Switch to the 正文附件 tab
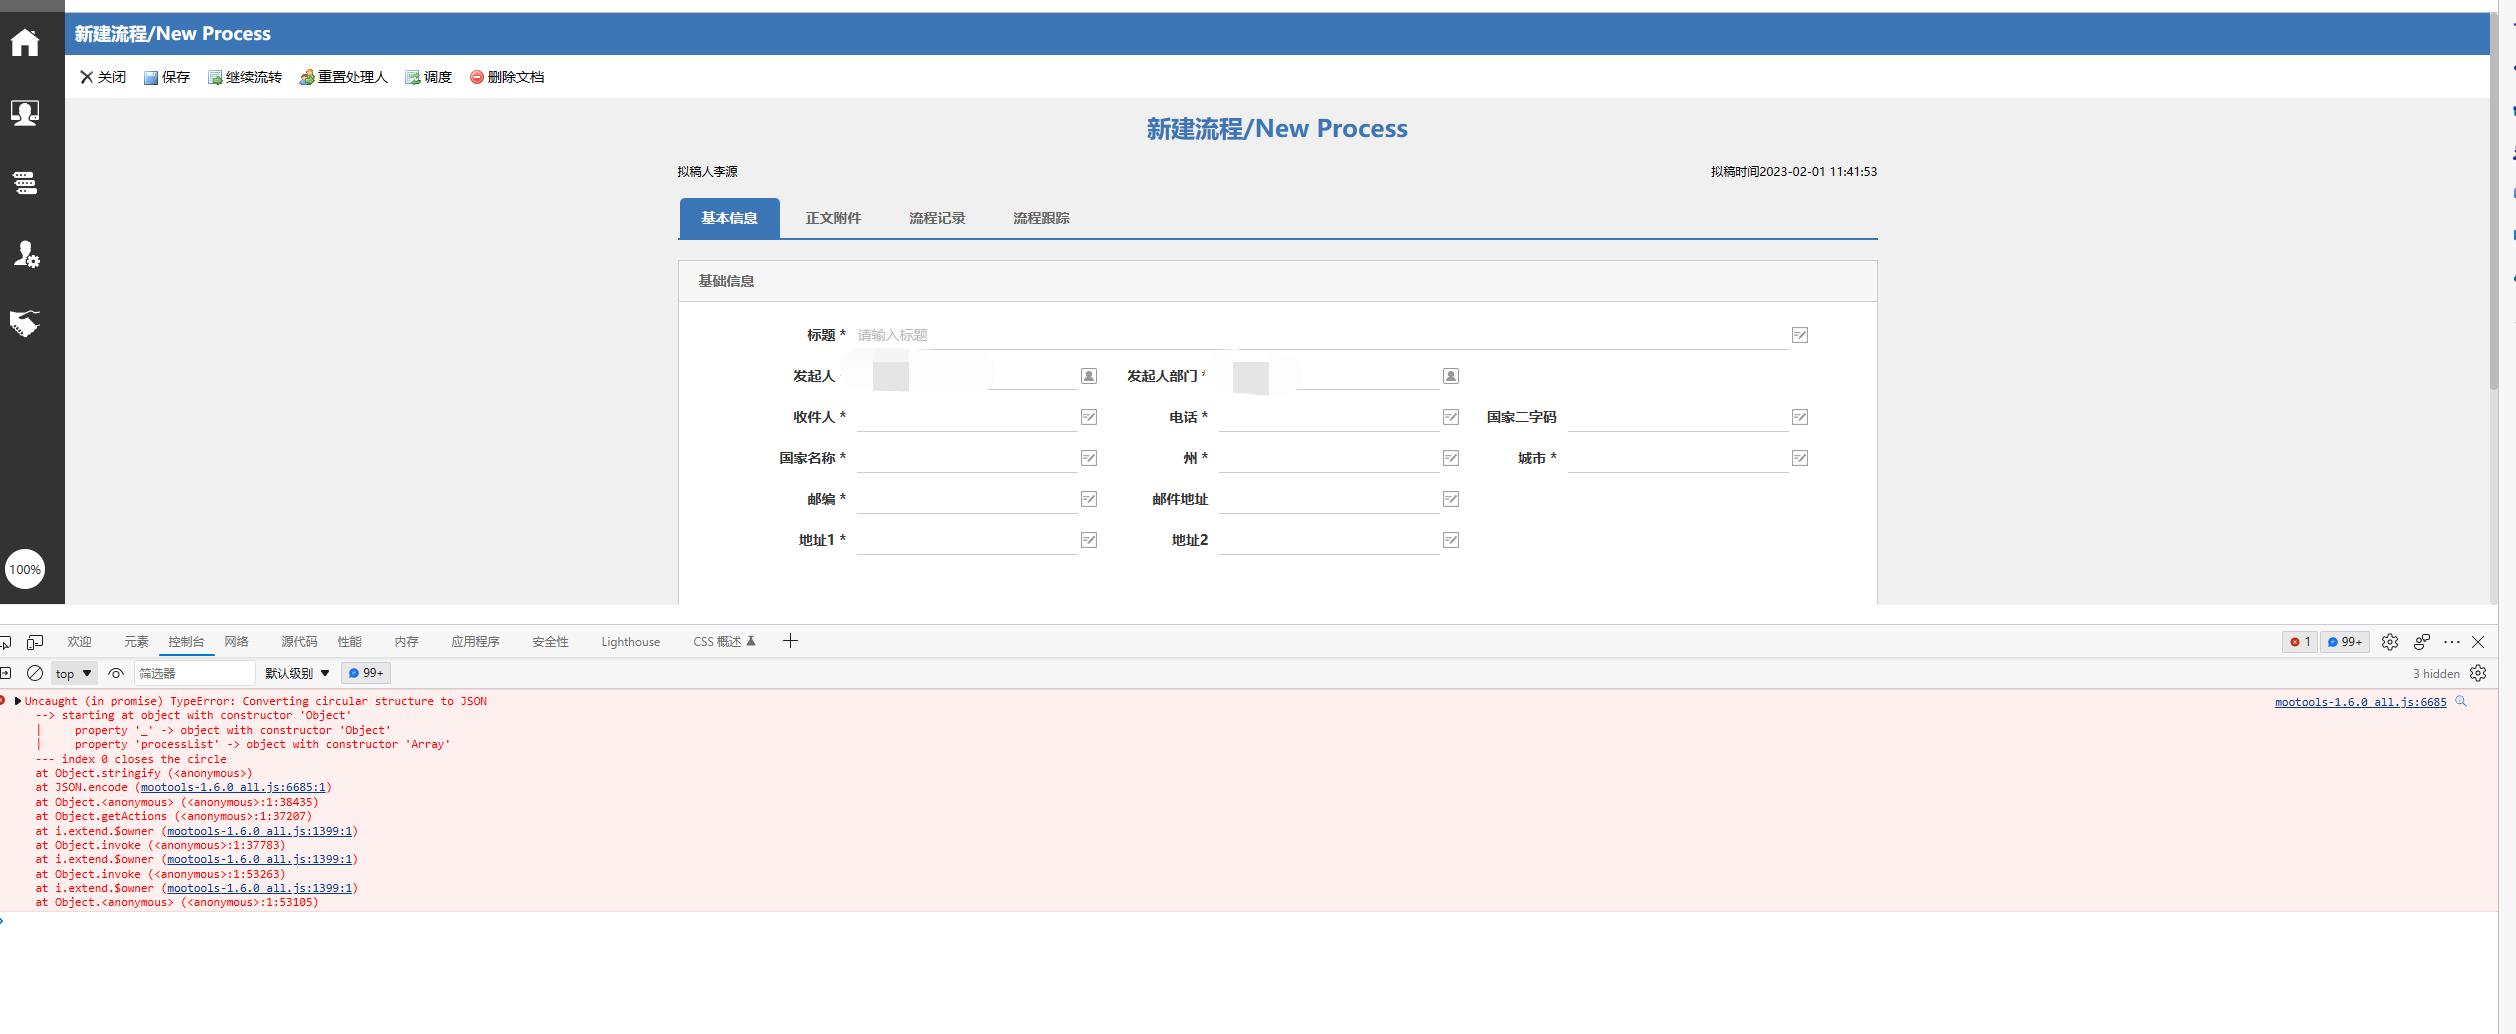 pos(833,218)
